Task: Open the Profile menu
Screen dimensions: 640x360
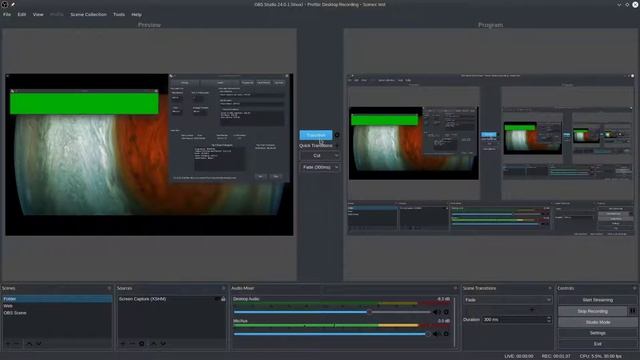Action: pyautogui.click(x=56, y=14)
